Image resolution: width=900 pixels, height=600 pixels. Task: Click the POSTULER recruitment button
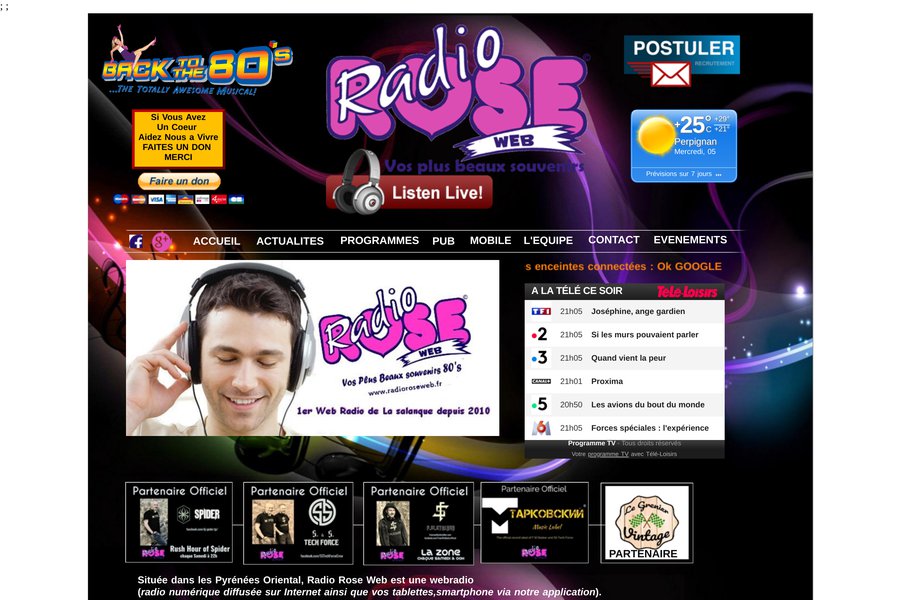pos(682,55)
